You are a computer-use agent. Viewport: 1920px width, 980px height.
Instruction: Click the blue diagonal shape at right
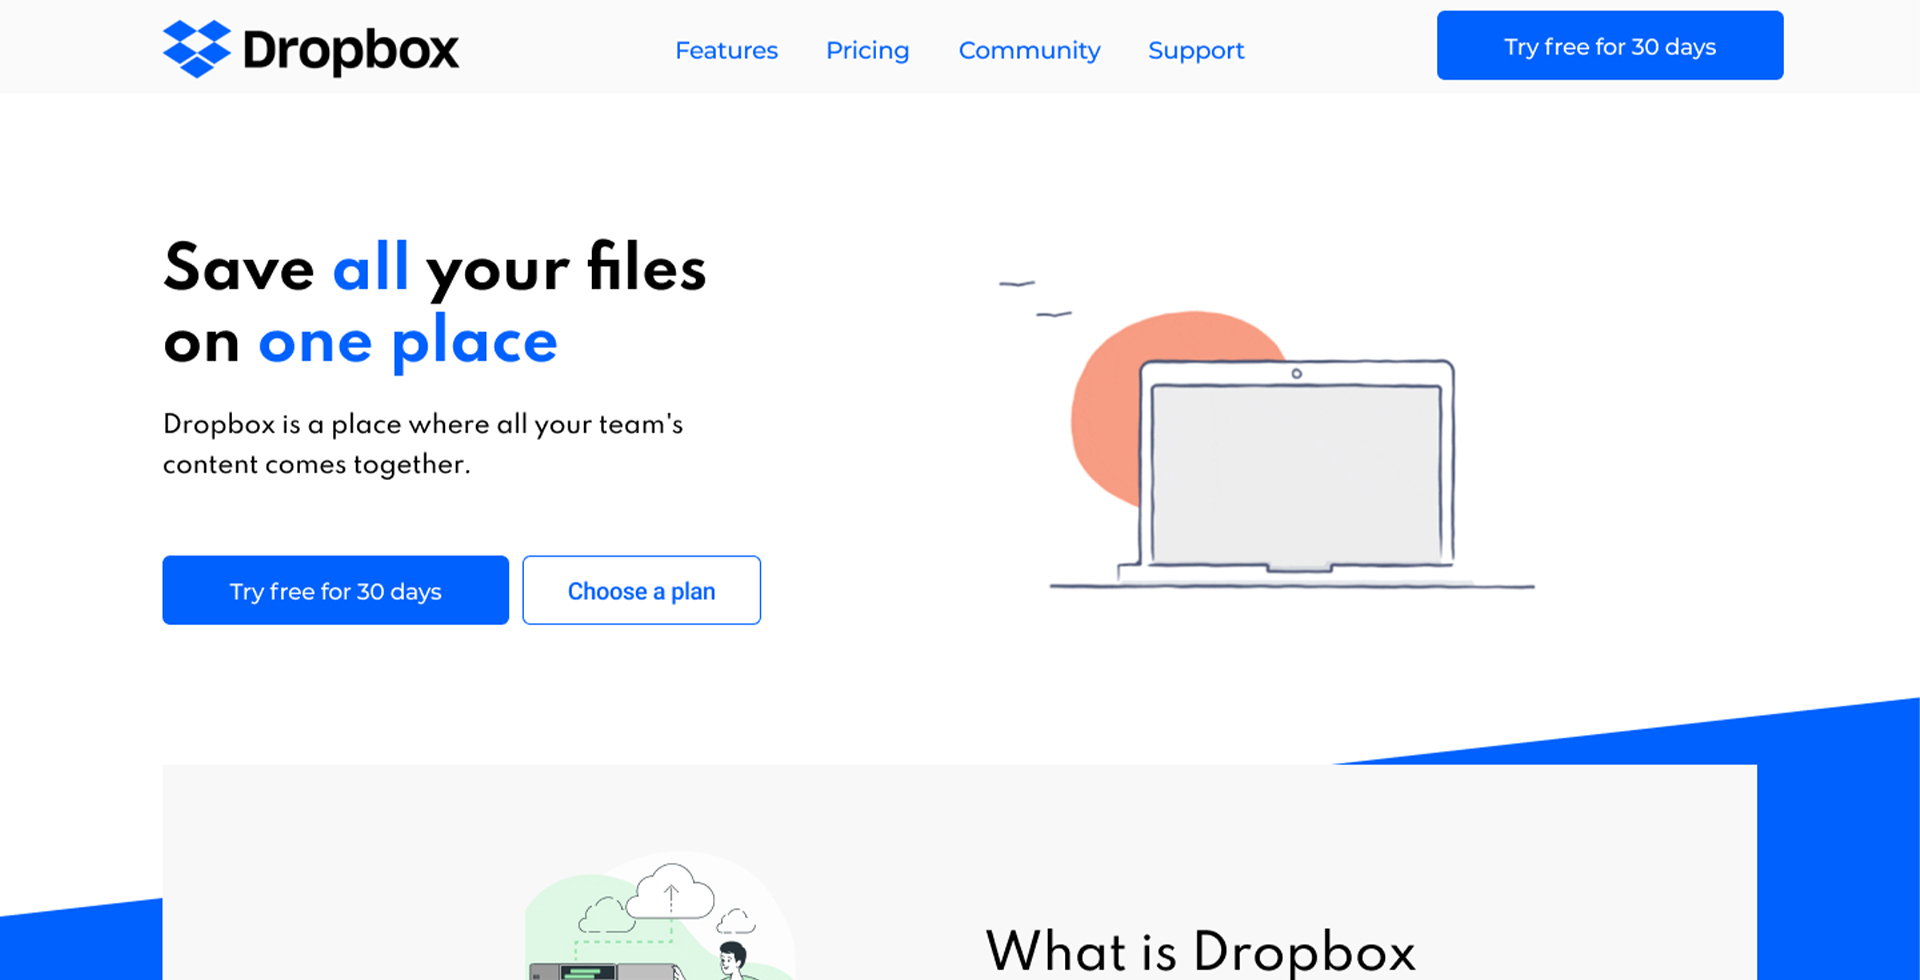pos(1838,800)
